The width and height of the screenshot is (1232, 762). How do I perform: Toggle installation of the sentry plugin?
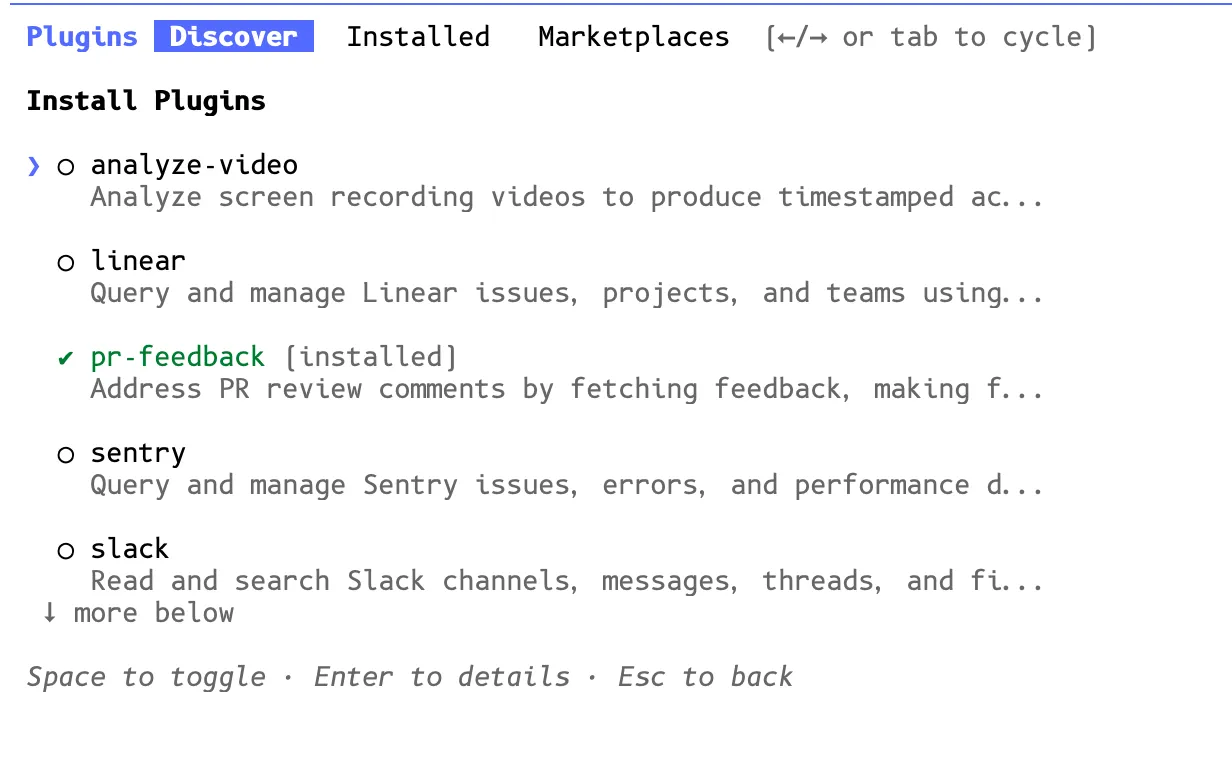[x=138, y=453]
